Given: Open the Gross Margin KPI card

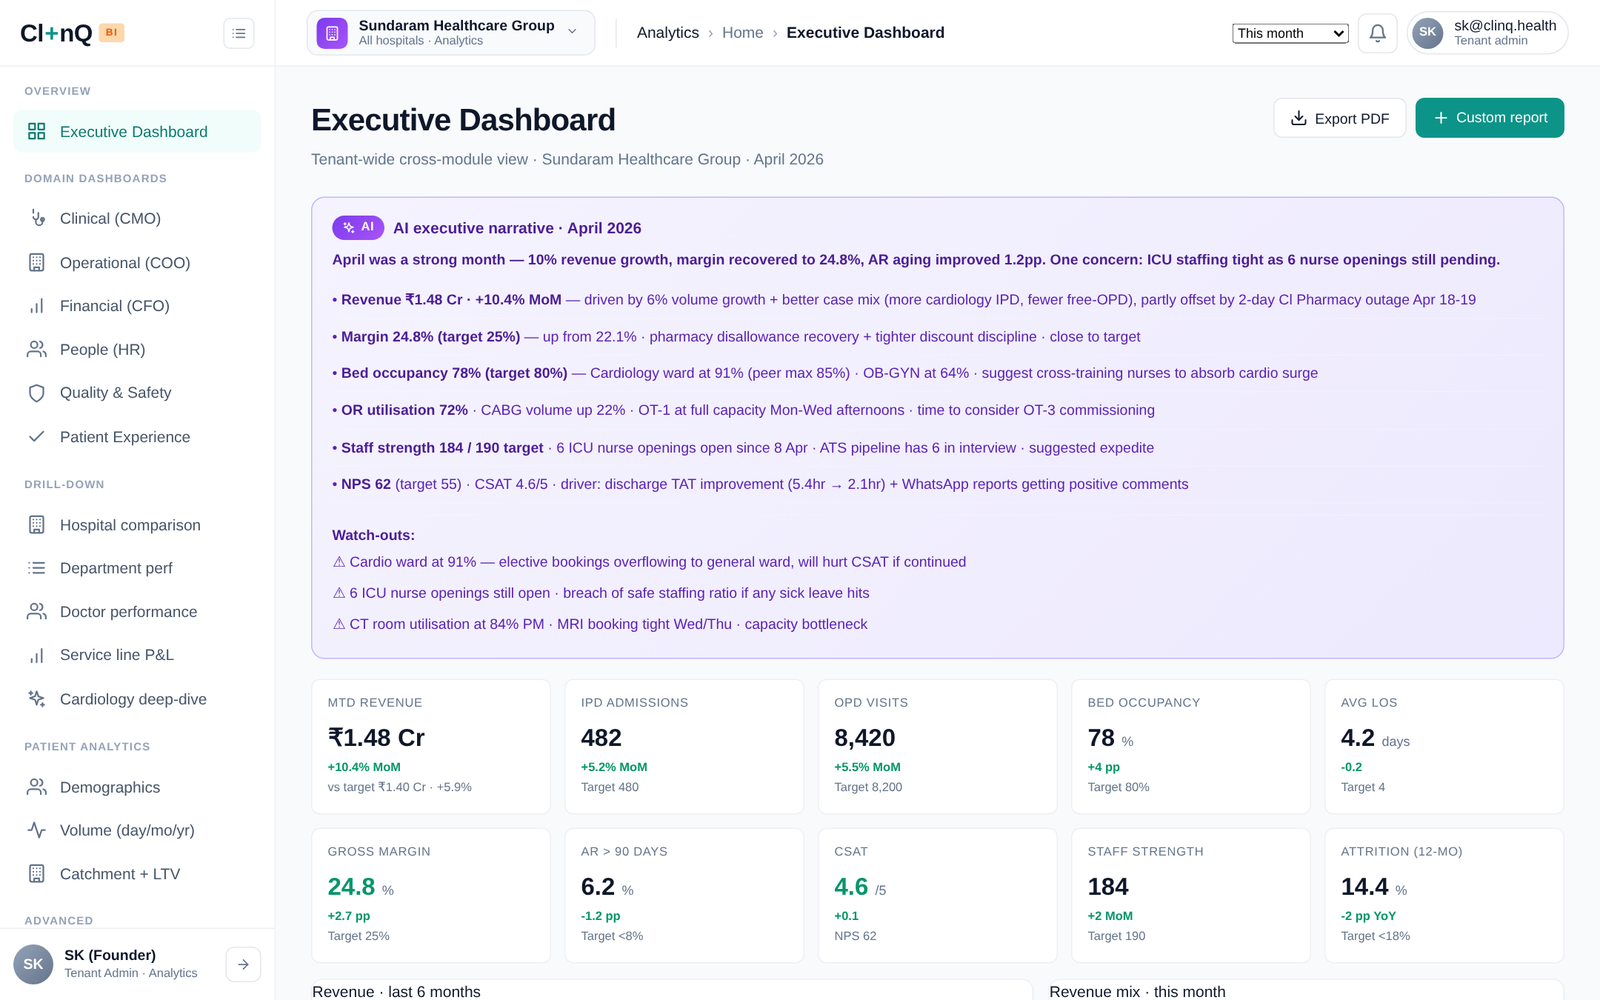Looking at the screenshot, I should point(431,895).
